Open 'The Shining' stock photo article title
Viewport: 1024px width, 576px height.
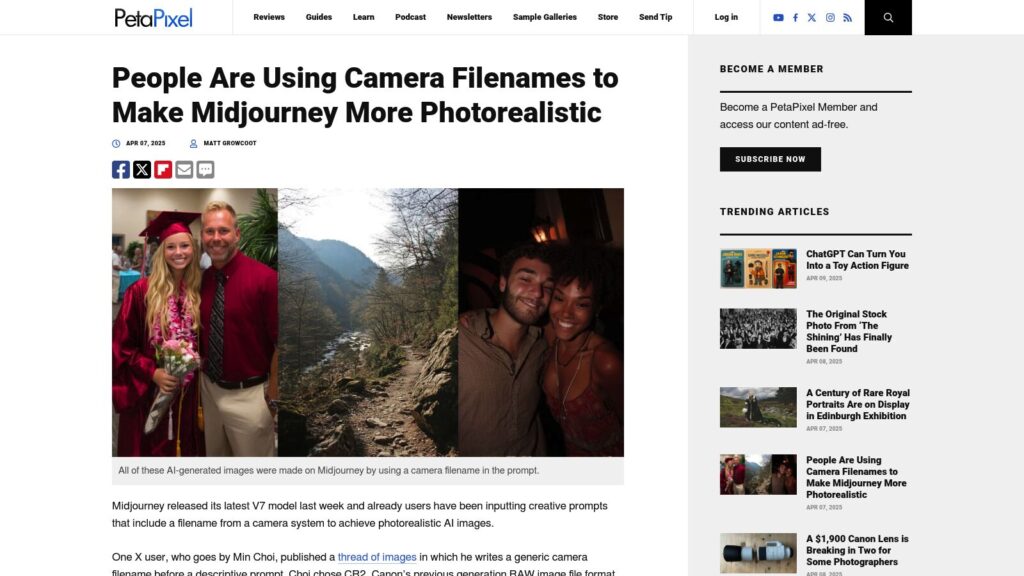(x=849, y=332)
